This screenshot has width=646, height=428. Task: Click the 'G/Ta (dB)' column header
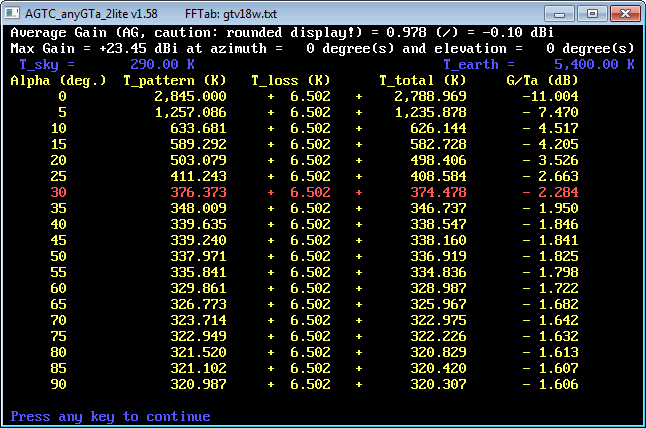coord(542,80)
